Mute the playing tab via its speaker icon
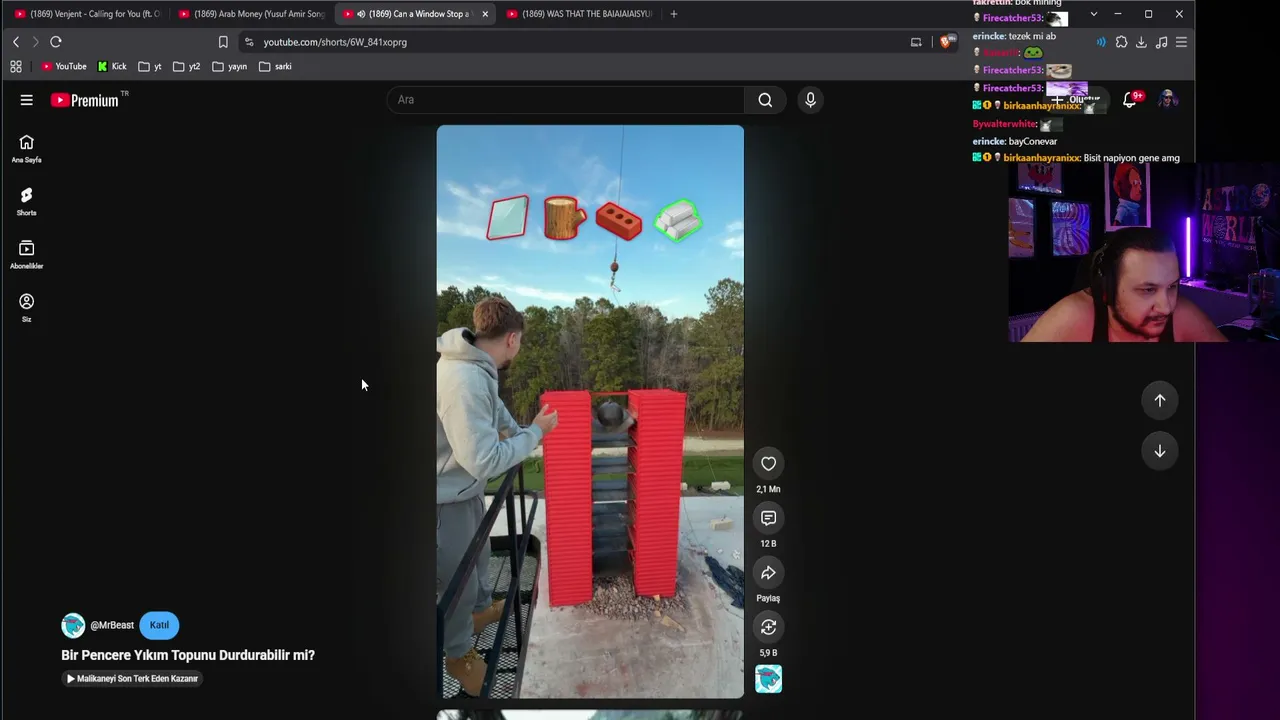The height and width of the screenshot is (720, 1280). point(361,14)
